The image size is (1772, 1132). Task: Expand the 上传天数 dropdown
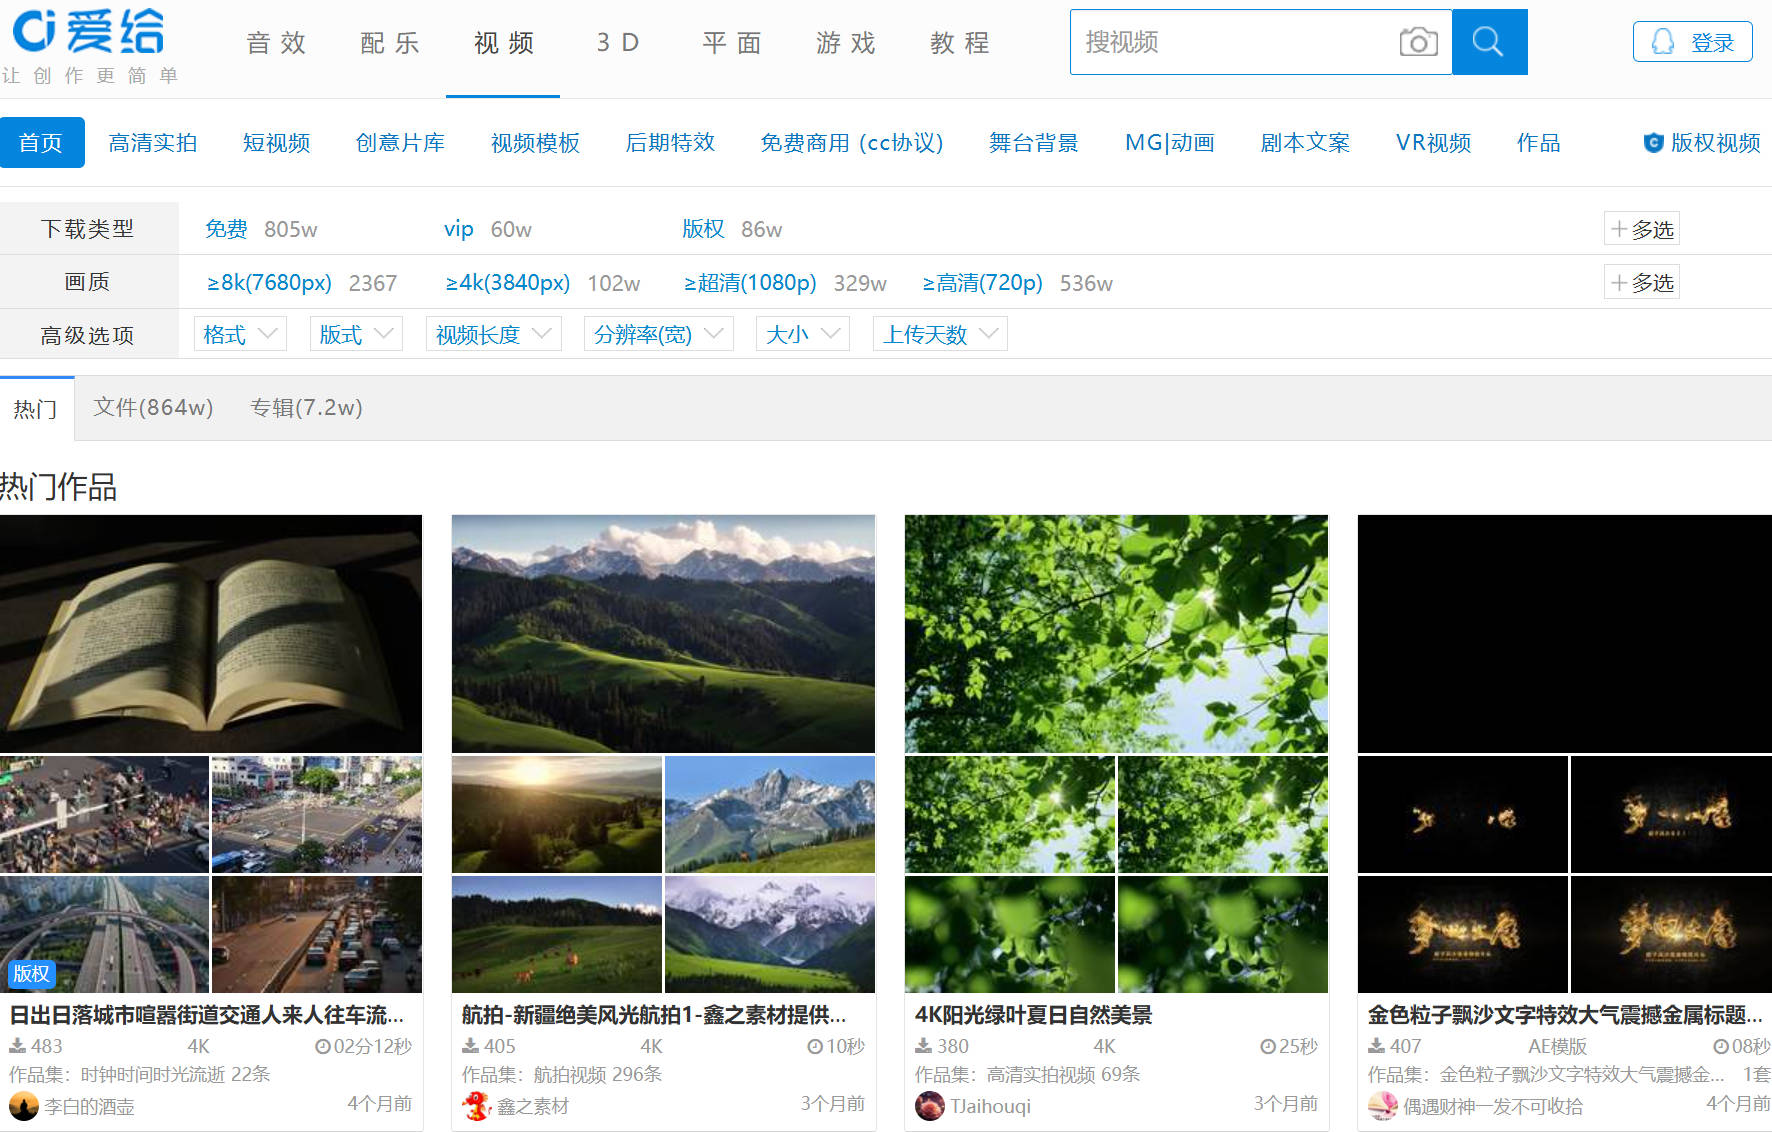[x=939, y=334]
